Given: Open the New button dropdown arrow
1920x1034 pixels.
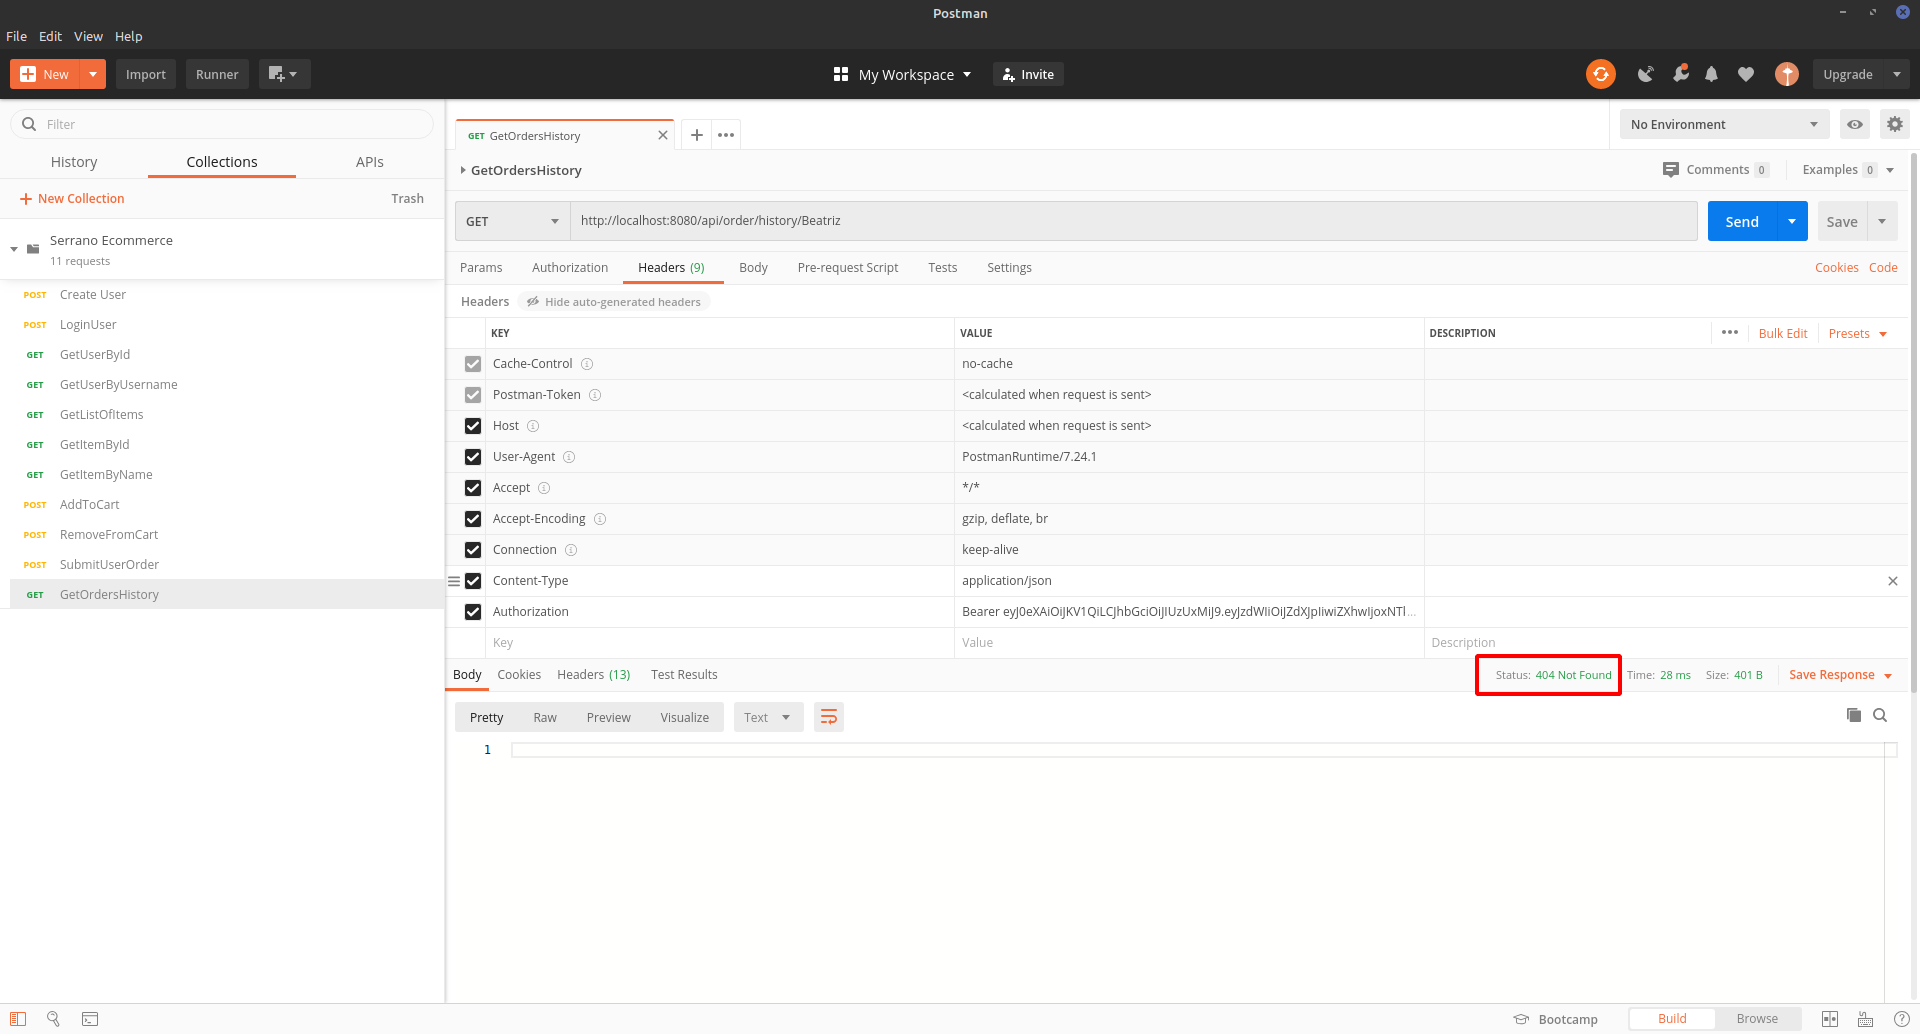Looking at the screenshot, I should tap(93, 74).
